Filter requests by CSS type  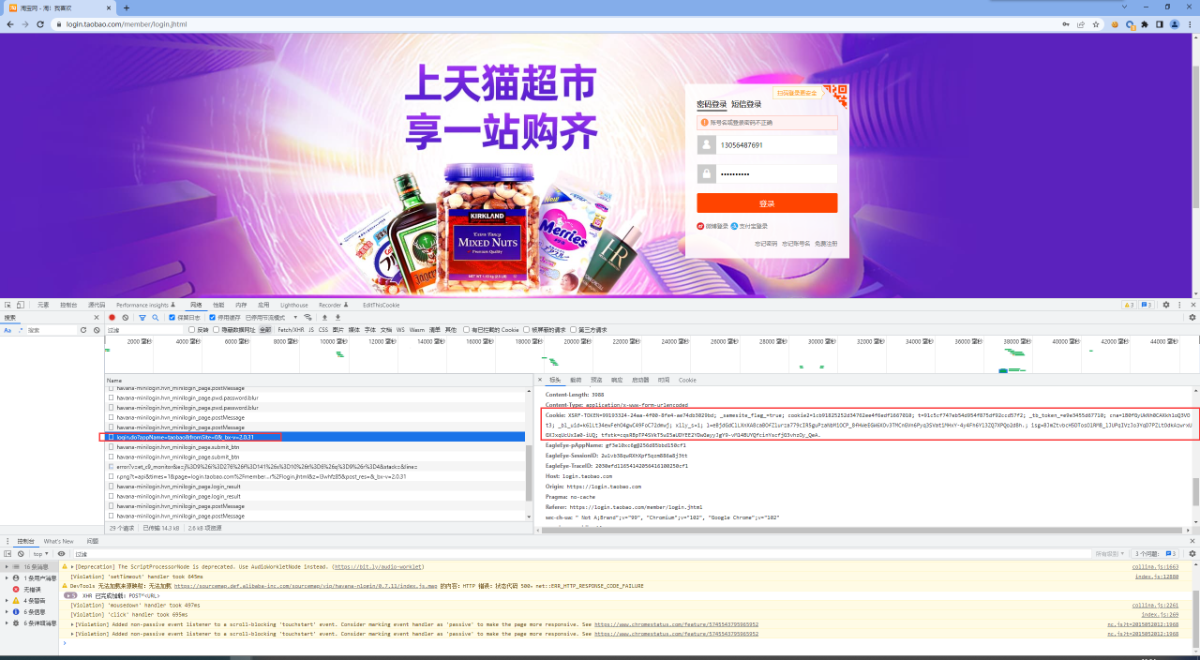(x=323, y=330)
